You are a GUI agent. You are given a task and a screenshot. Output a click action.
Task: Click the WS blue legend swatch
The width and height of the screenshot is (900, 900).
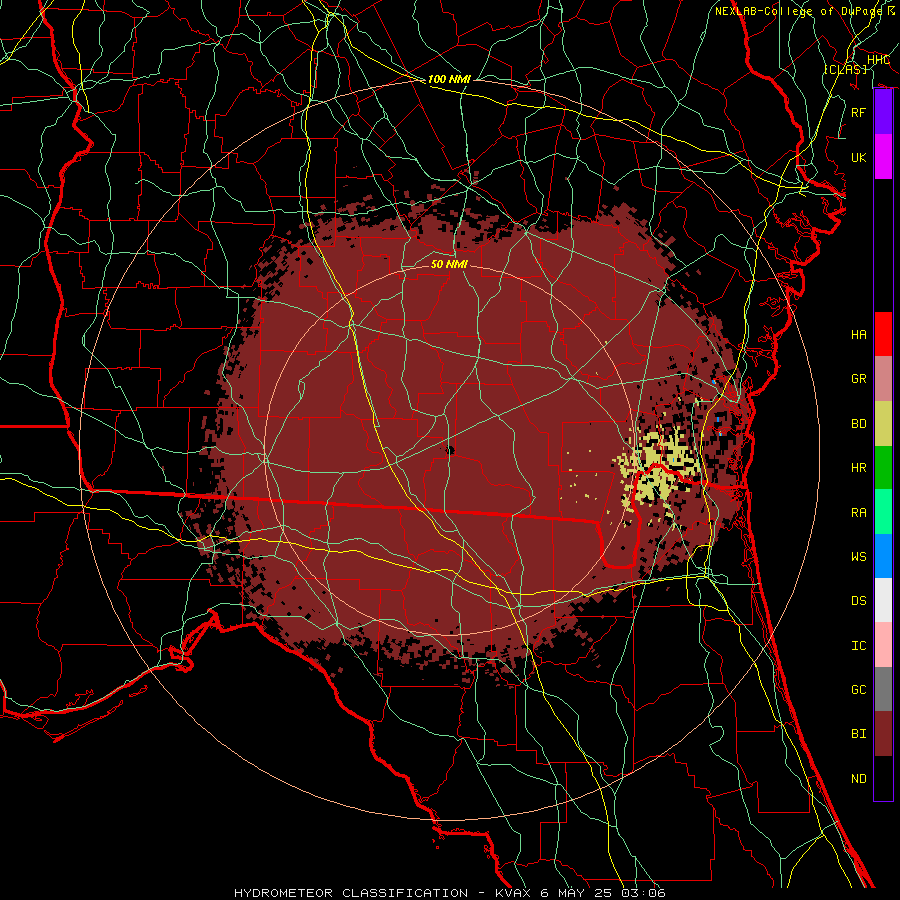click(883, 556)
